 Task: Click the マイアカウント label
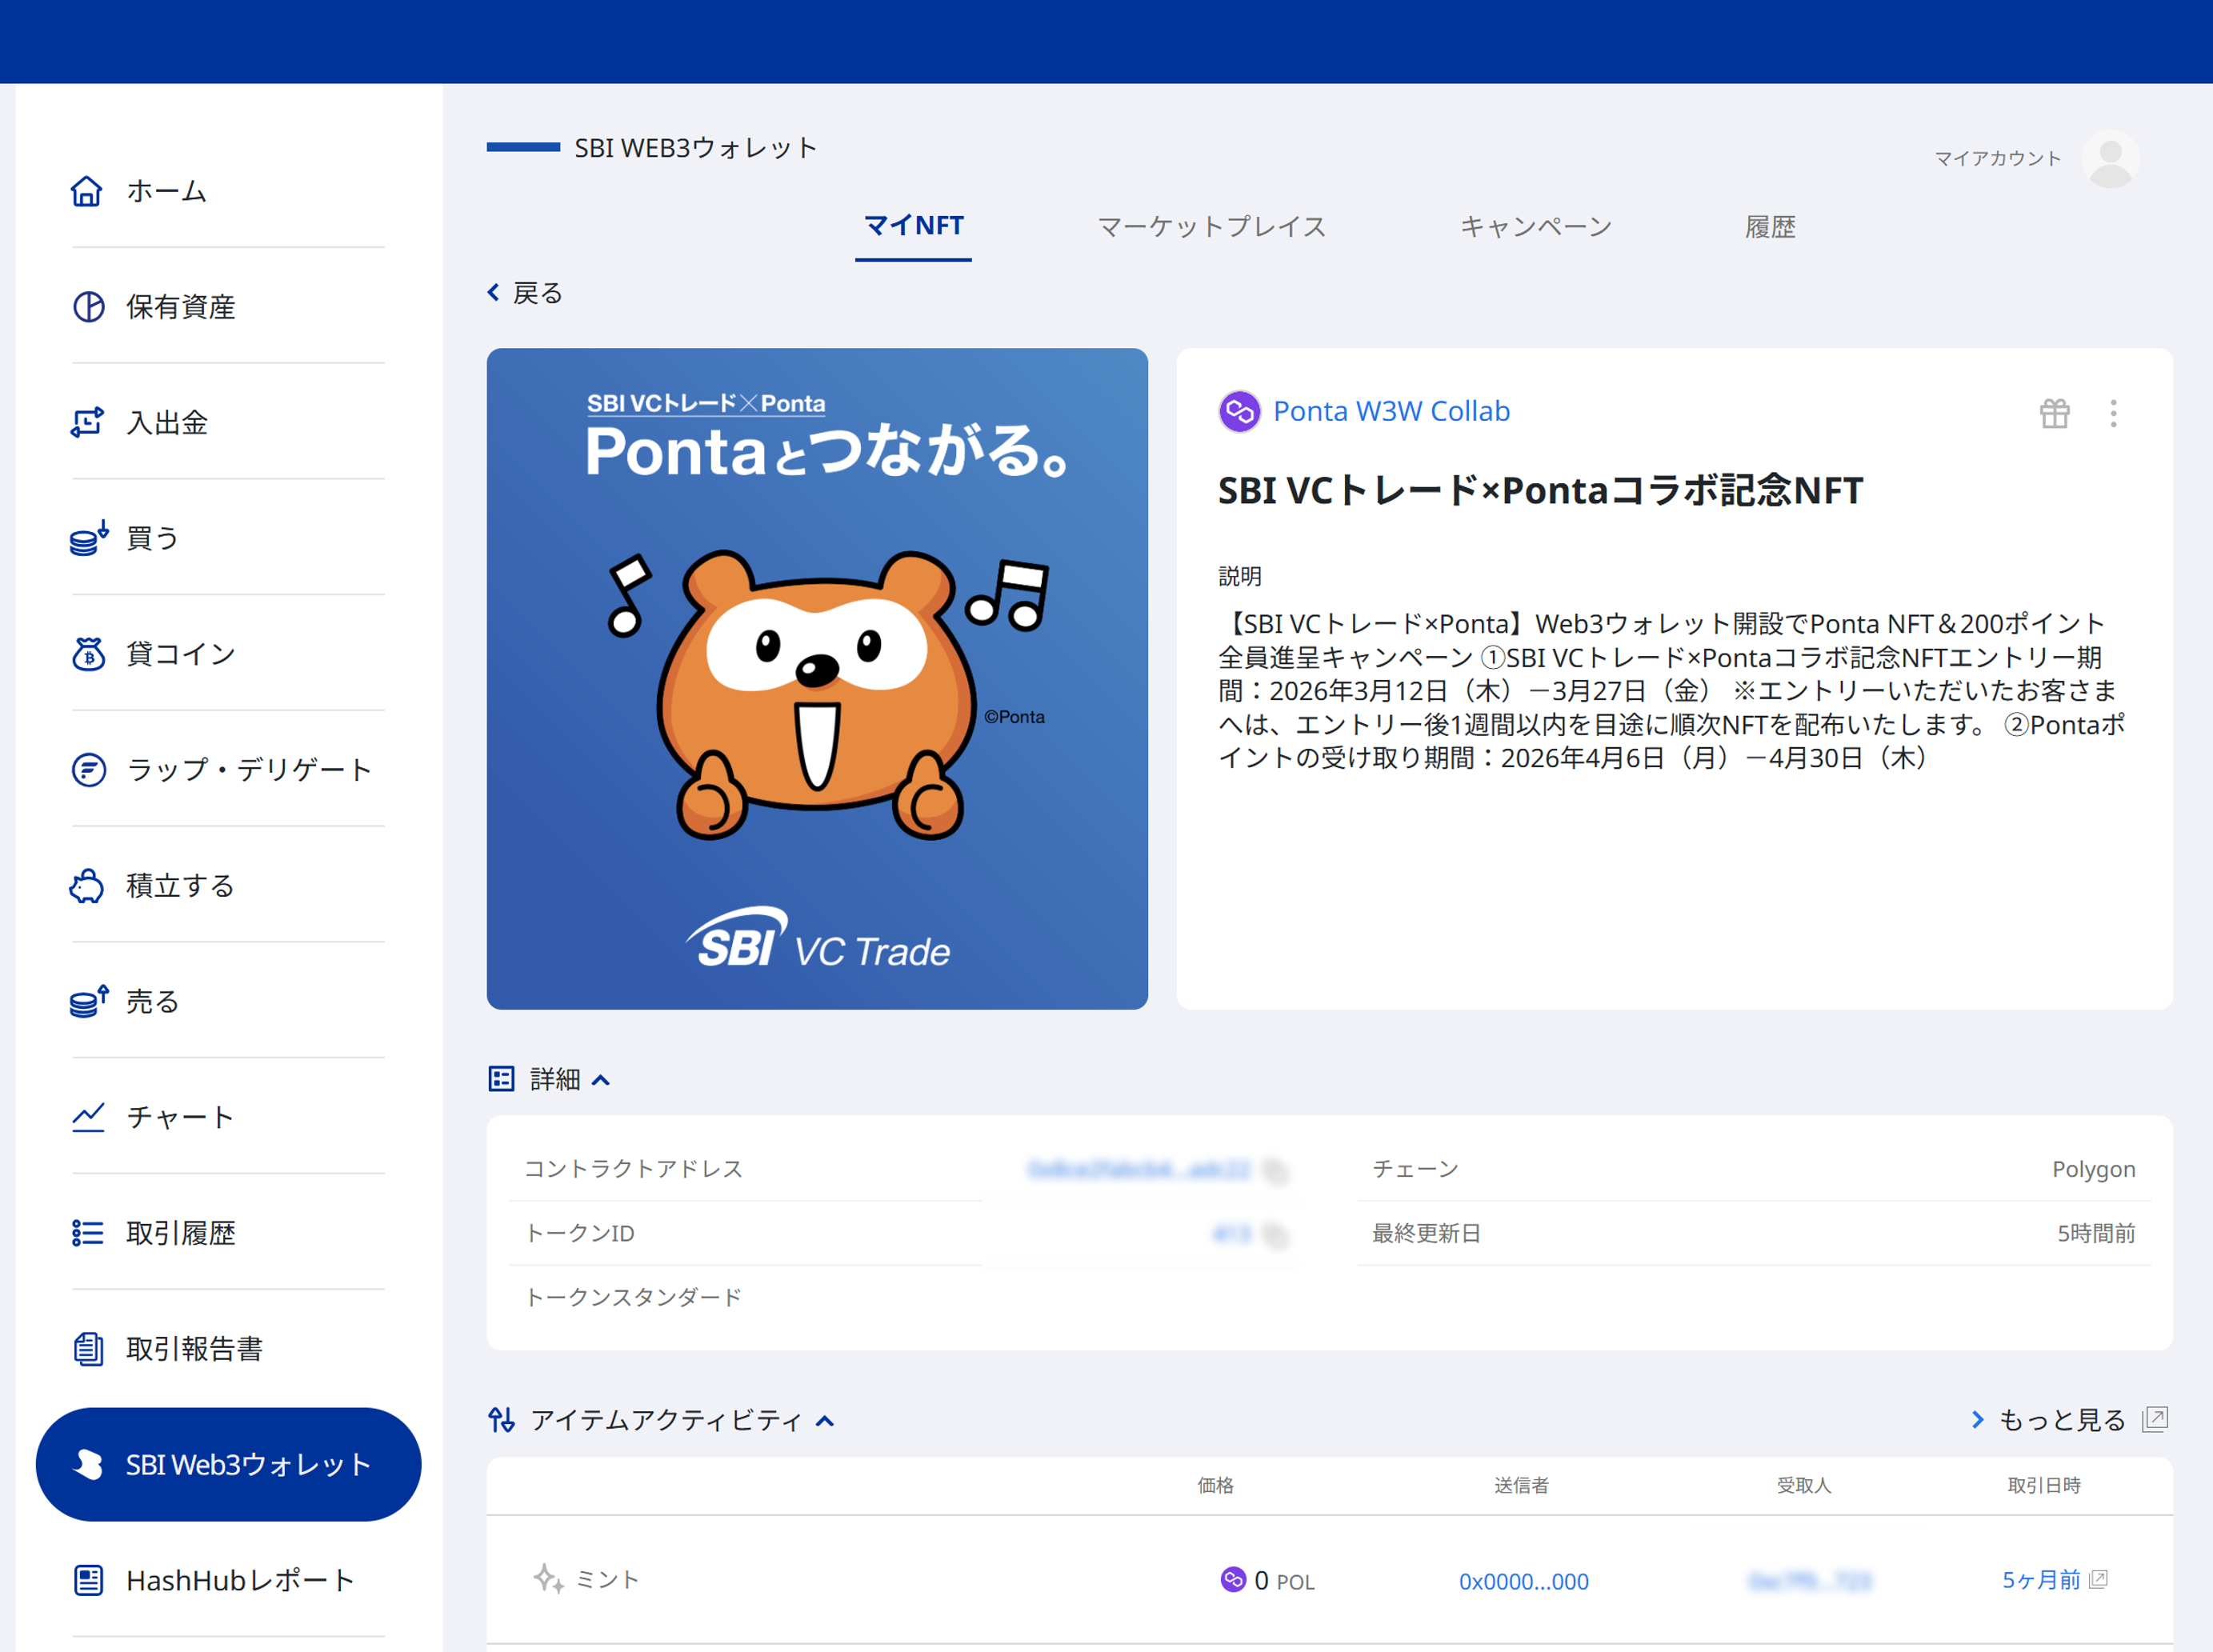pos(1997,159)
